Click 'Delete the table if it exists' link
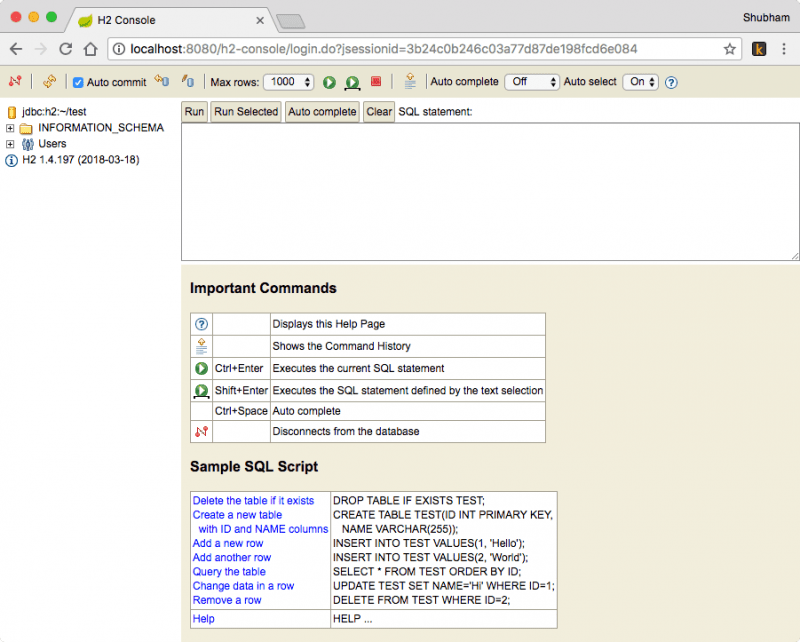800x642 pixels. coord(253,501)
